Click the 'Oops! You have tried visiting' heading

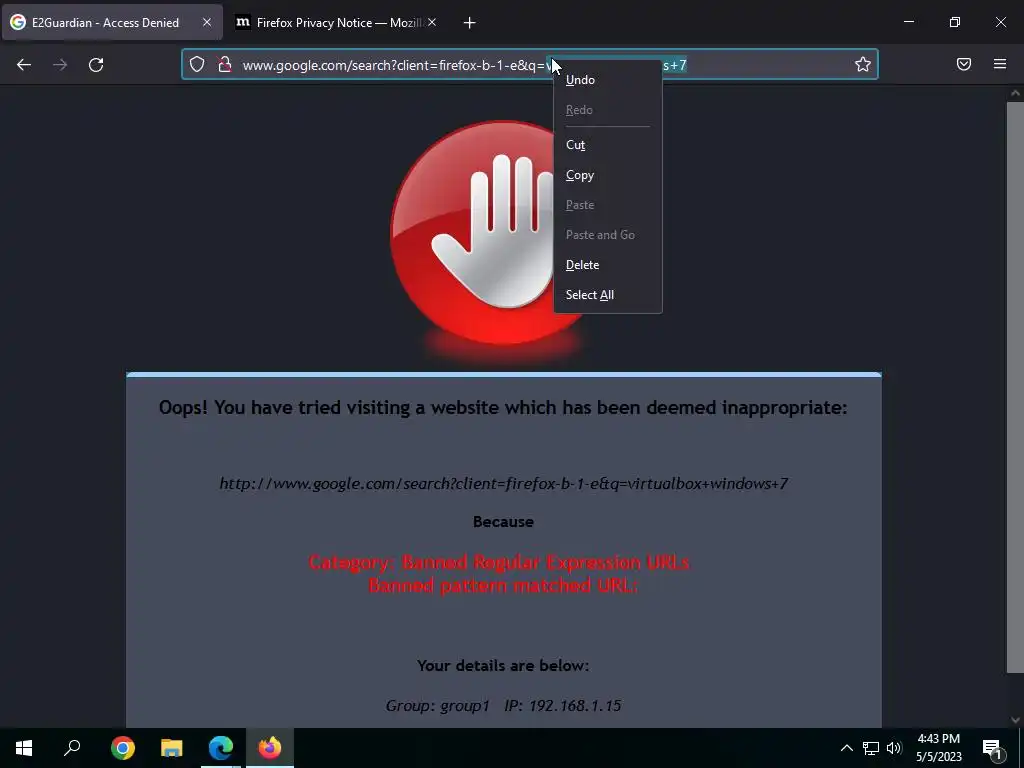[504, 408]
